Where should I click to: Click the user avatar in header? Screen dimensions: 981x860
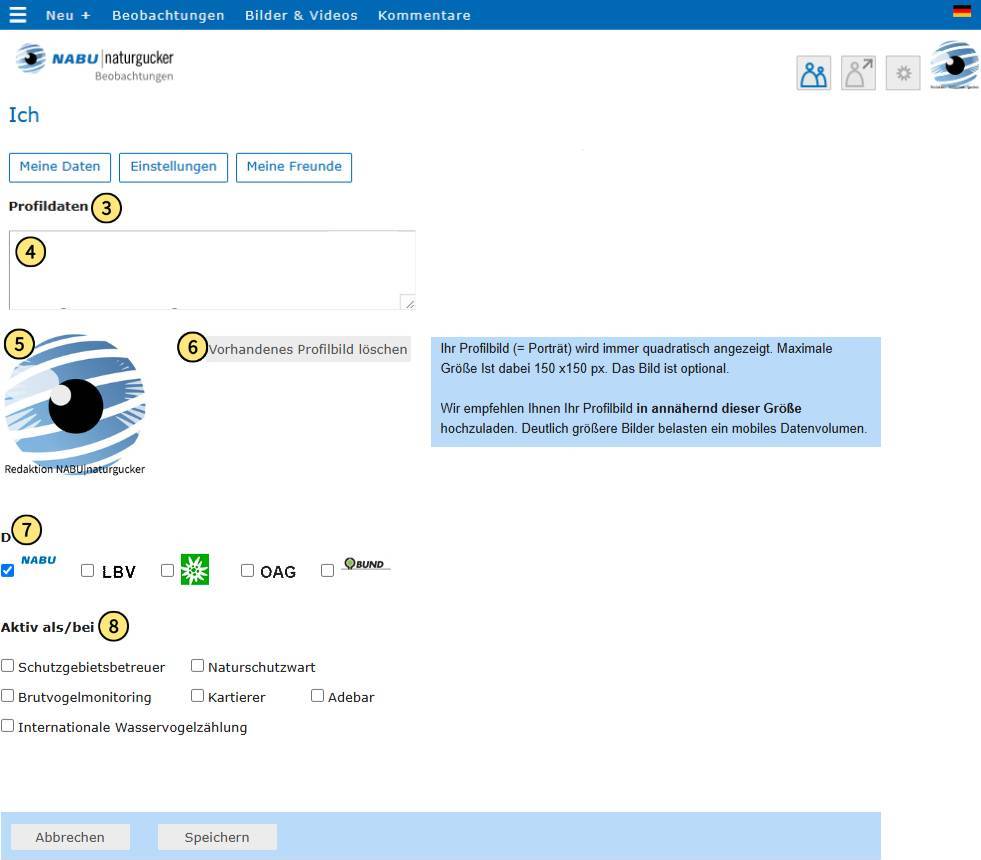(x=954, y=65)
